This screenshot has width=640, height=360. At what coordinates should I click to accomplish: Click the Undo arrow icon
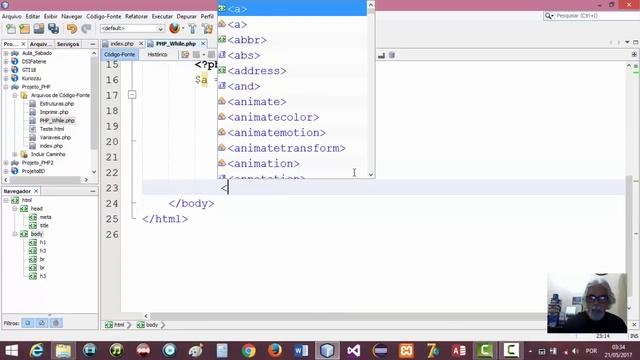[x=72, y=29]
